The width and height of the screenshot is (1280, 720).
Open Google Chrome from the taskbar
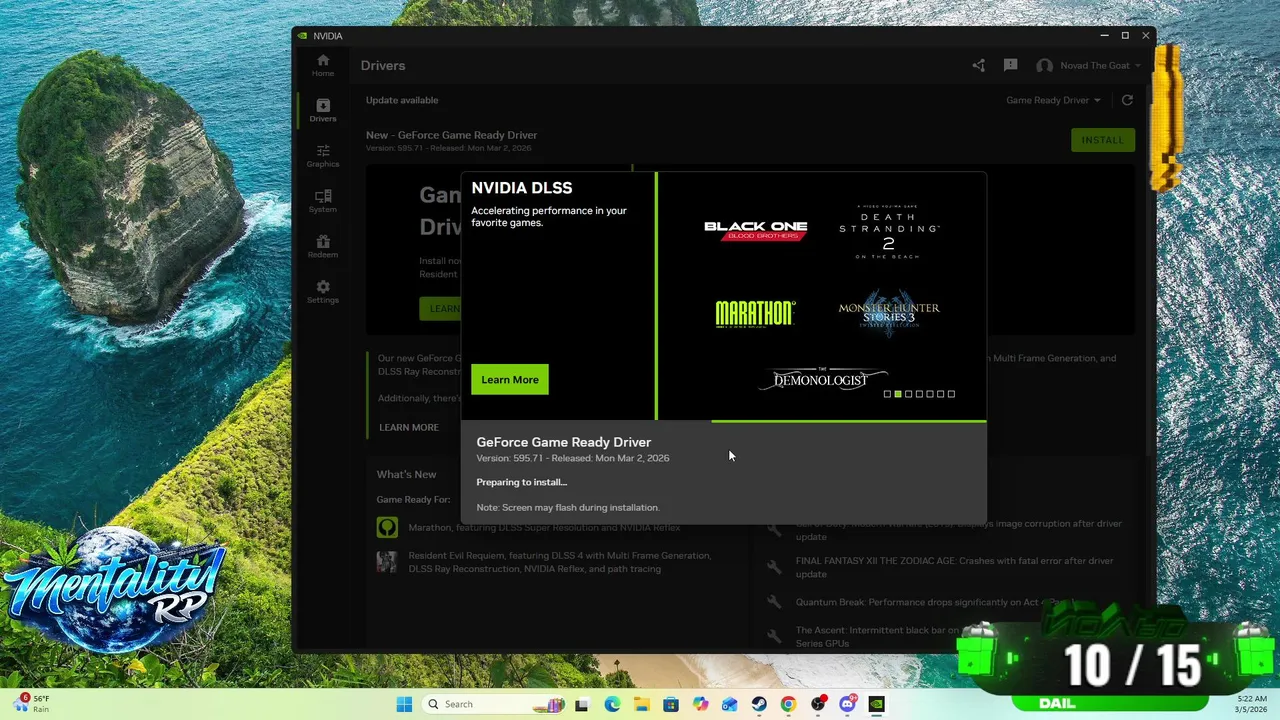point(788,704)
